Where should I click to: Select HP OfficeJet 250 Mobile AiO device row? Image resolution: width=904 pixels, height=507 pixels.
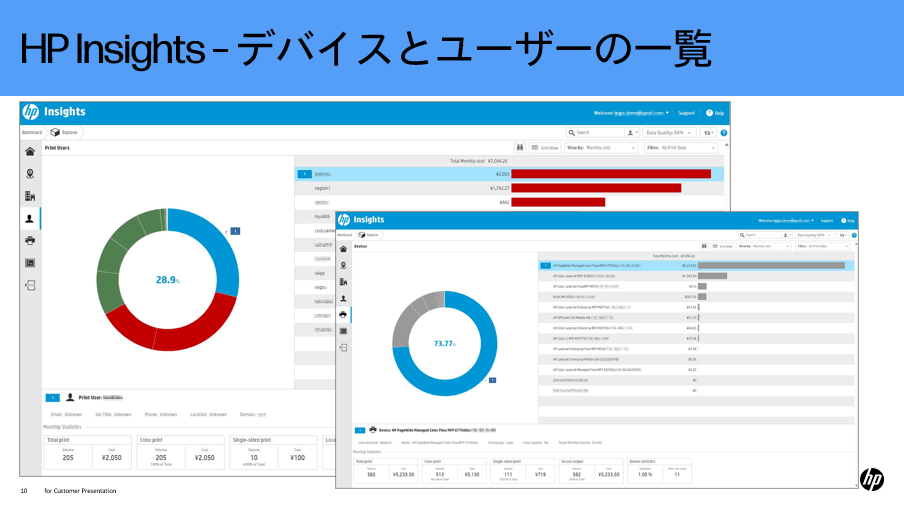(x=696, y=317)
